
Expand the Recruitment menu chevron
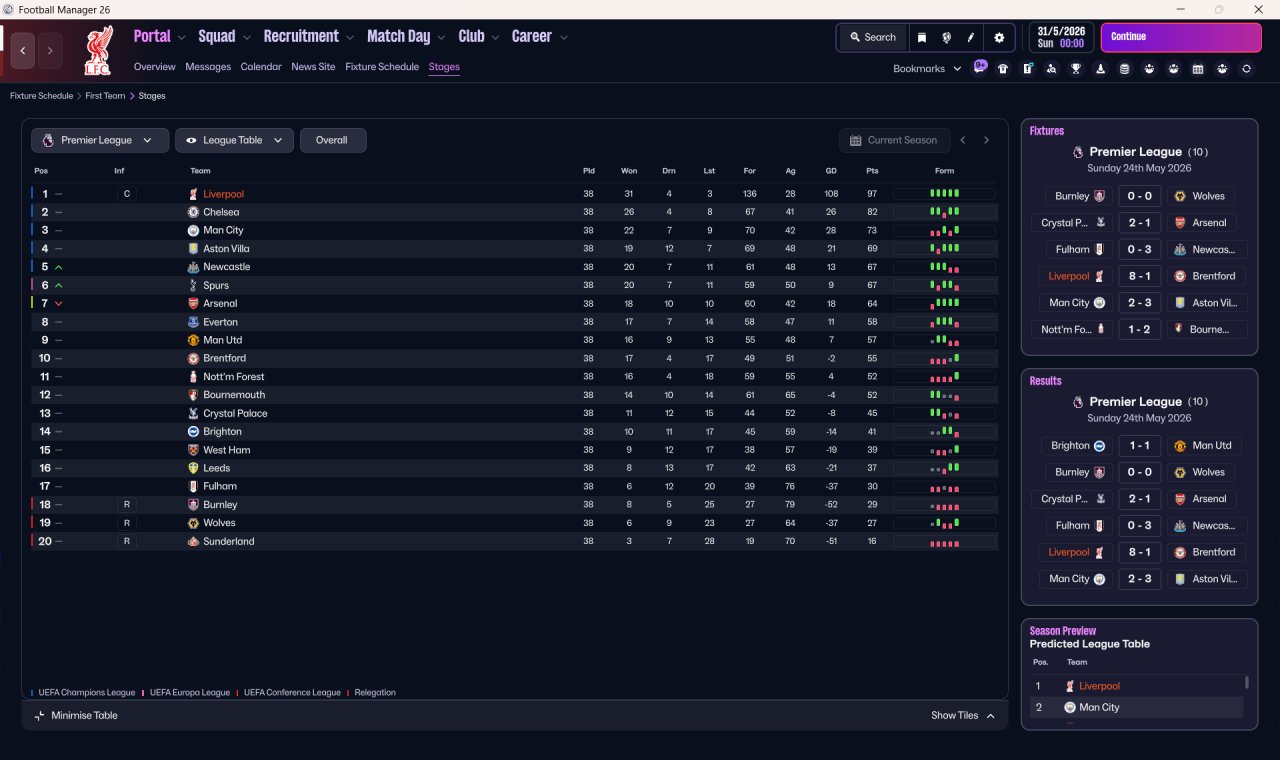tap(350, 38)
